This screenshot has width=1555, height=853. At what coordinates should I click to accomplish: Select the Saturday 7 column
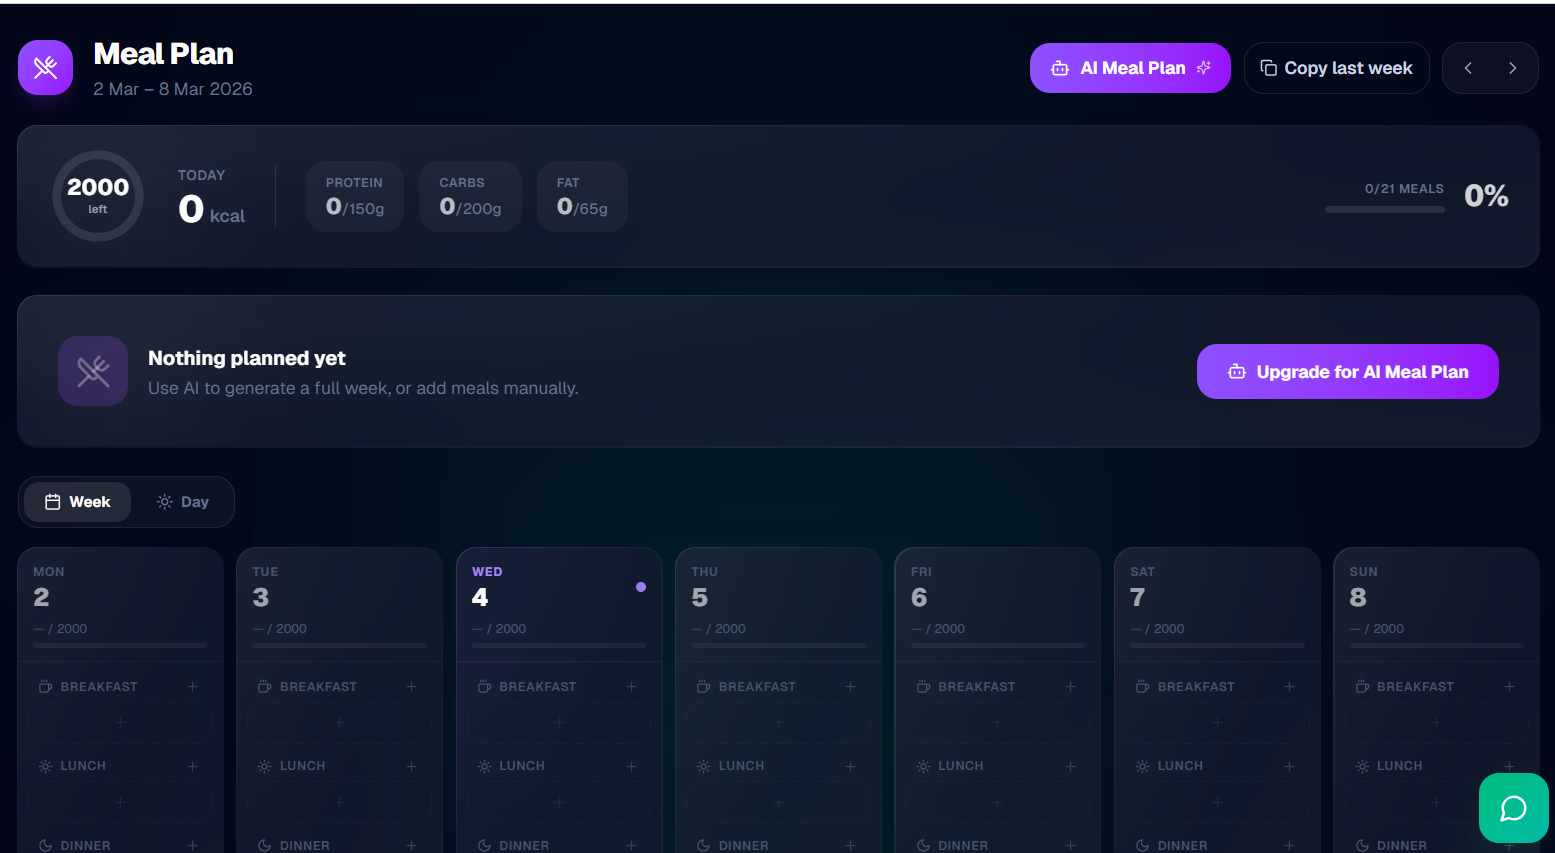[x=1217, y=597]
